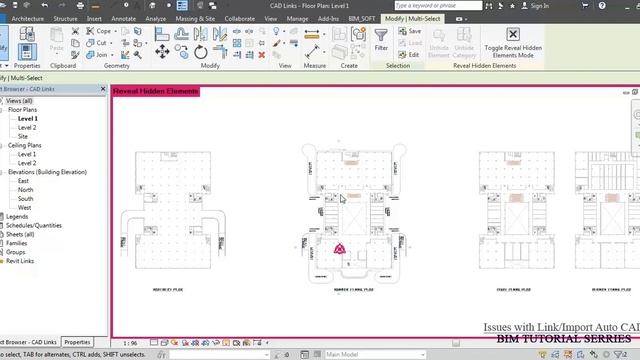
Task: Click Save selection button
Action: (x=410, y=31)
